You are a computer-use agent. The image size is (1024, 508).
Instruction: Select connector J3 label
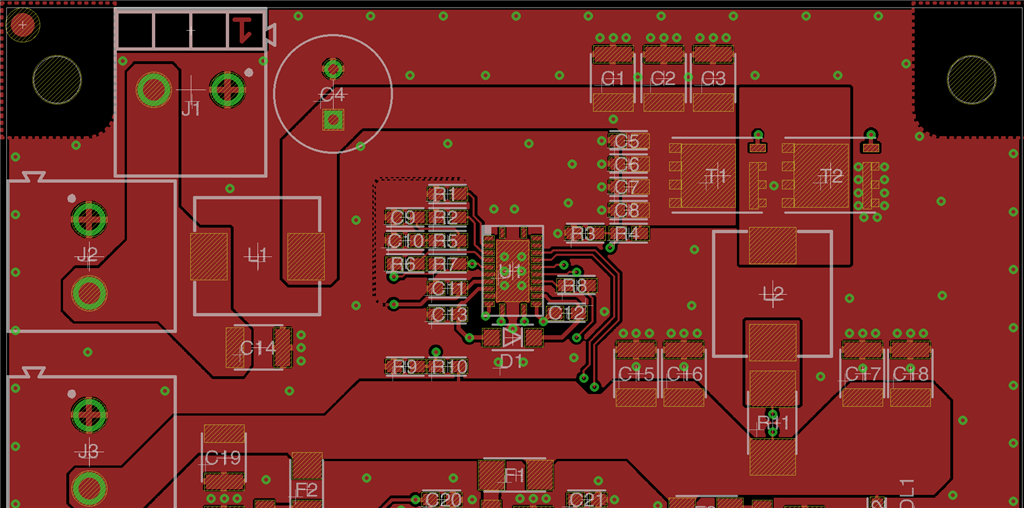[x=88, y=451]
